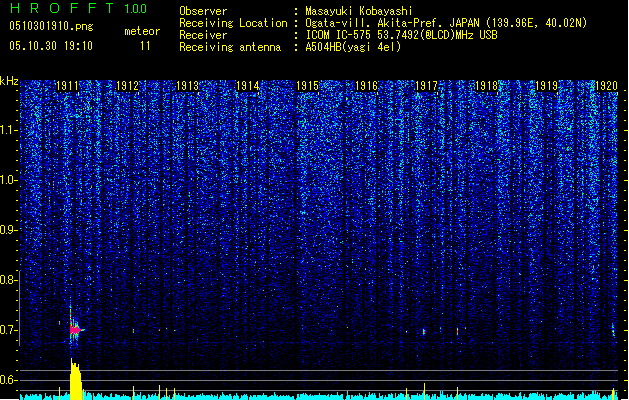This screenshot has height=400, width=629.
Task: Select the version number 1.00
Action: tap(136, 9)
